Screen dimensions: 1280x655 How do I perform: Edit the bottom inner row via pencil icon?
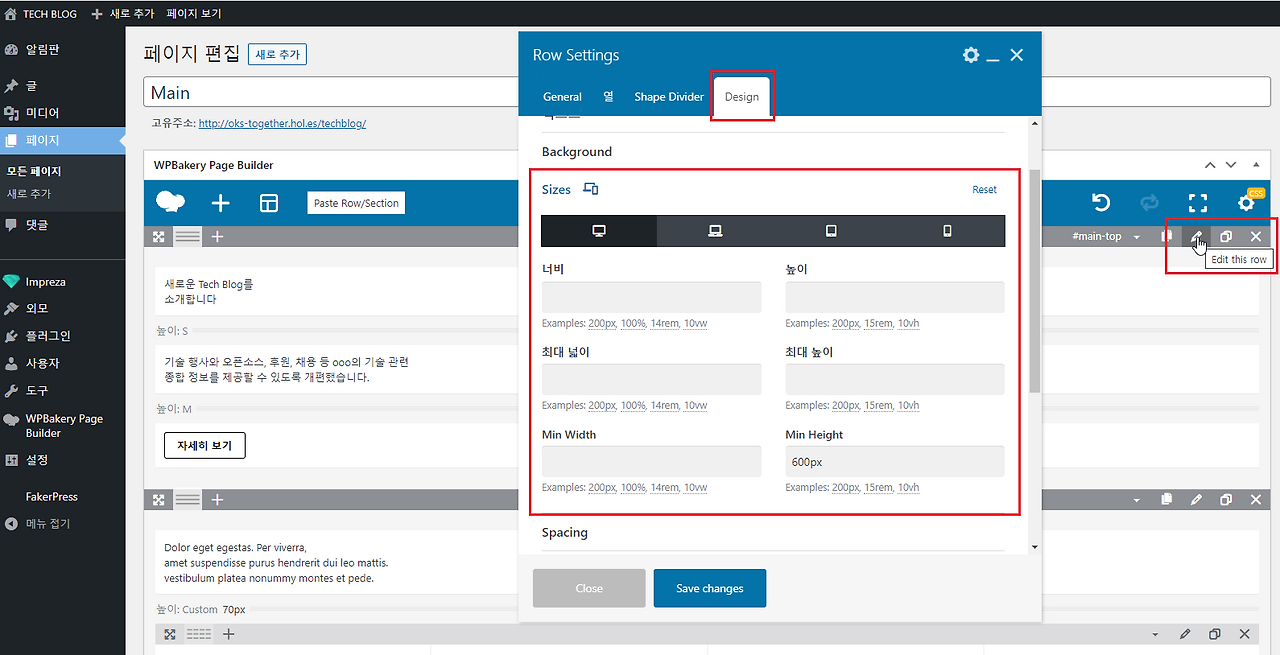[x=1185, y=634]
